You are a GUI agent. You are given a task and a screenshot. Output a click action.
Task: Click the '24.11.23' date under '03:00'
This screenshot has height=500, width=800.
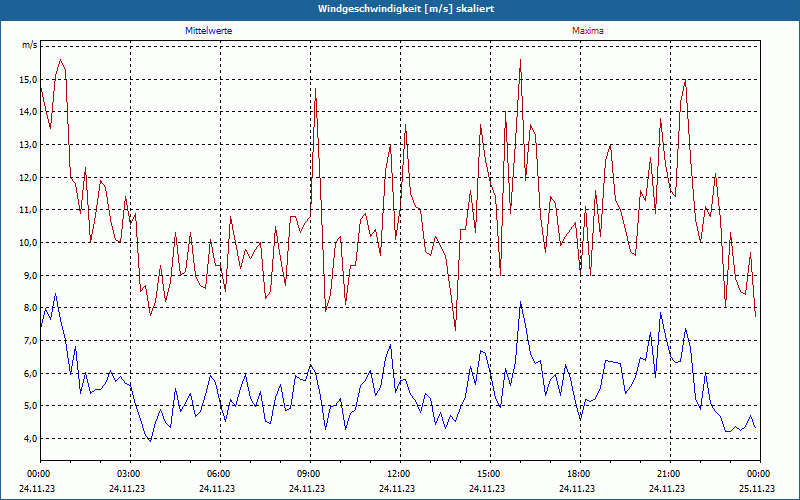click(127, 488)
